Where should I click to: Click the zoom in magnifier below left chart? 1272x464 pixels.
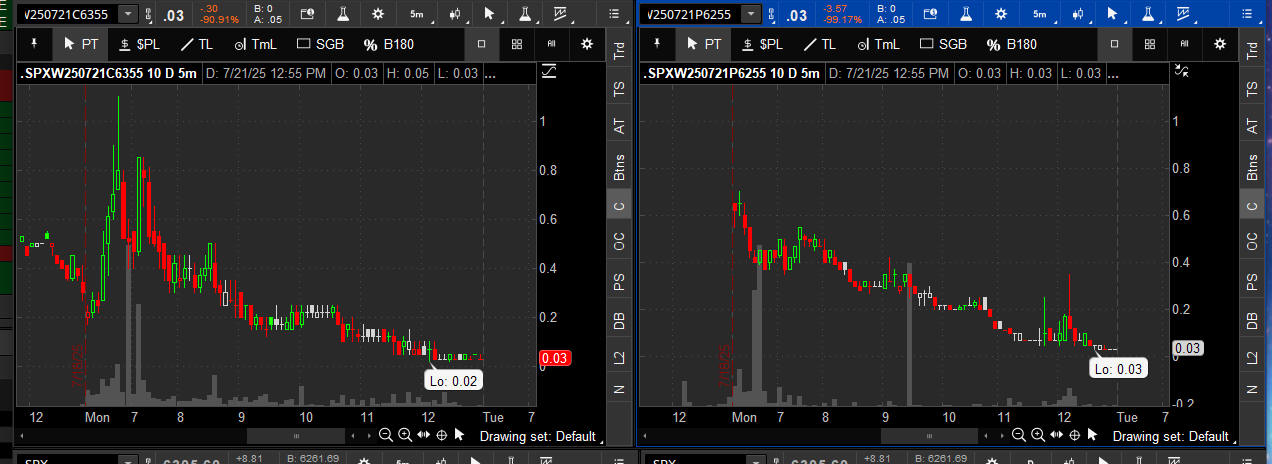pyautogui.click(x=405, y=435)
